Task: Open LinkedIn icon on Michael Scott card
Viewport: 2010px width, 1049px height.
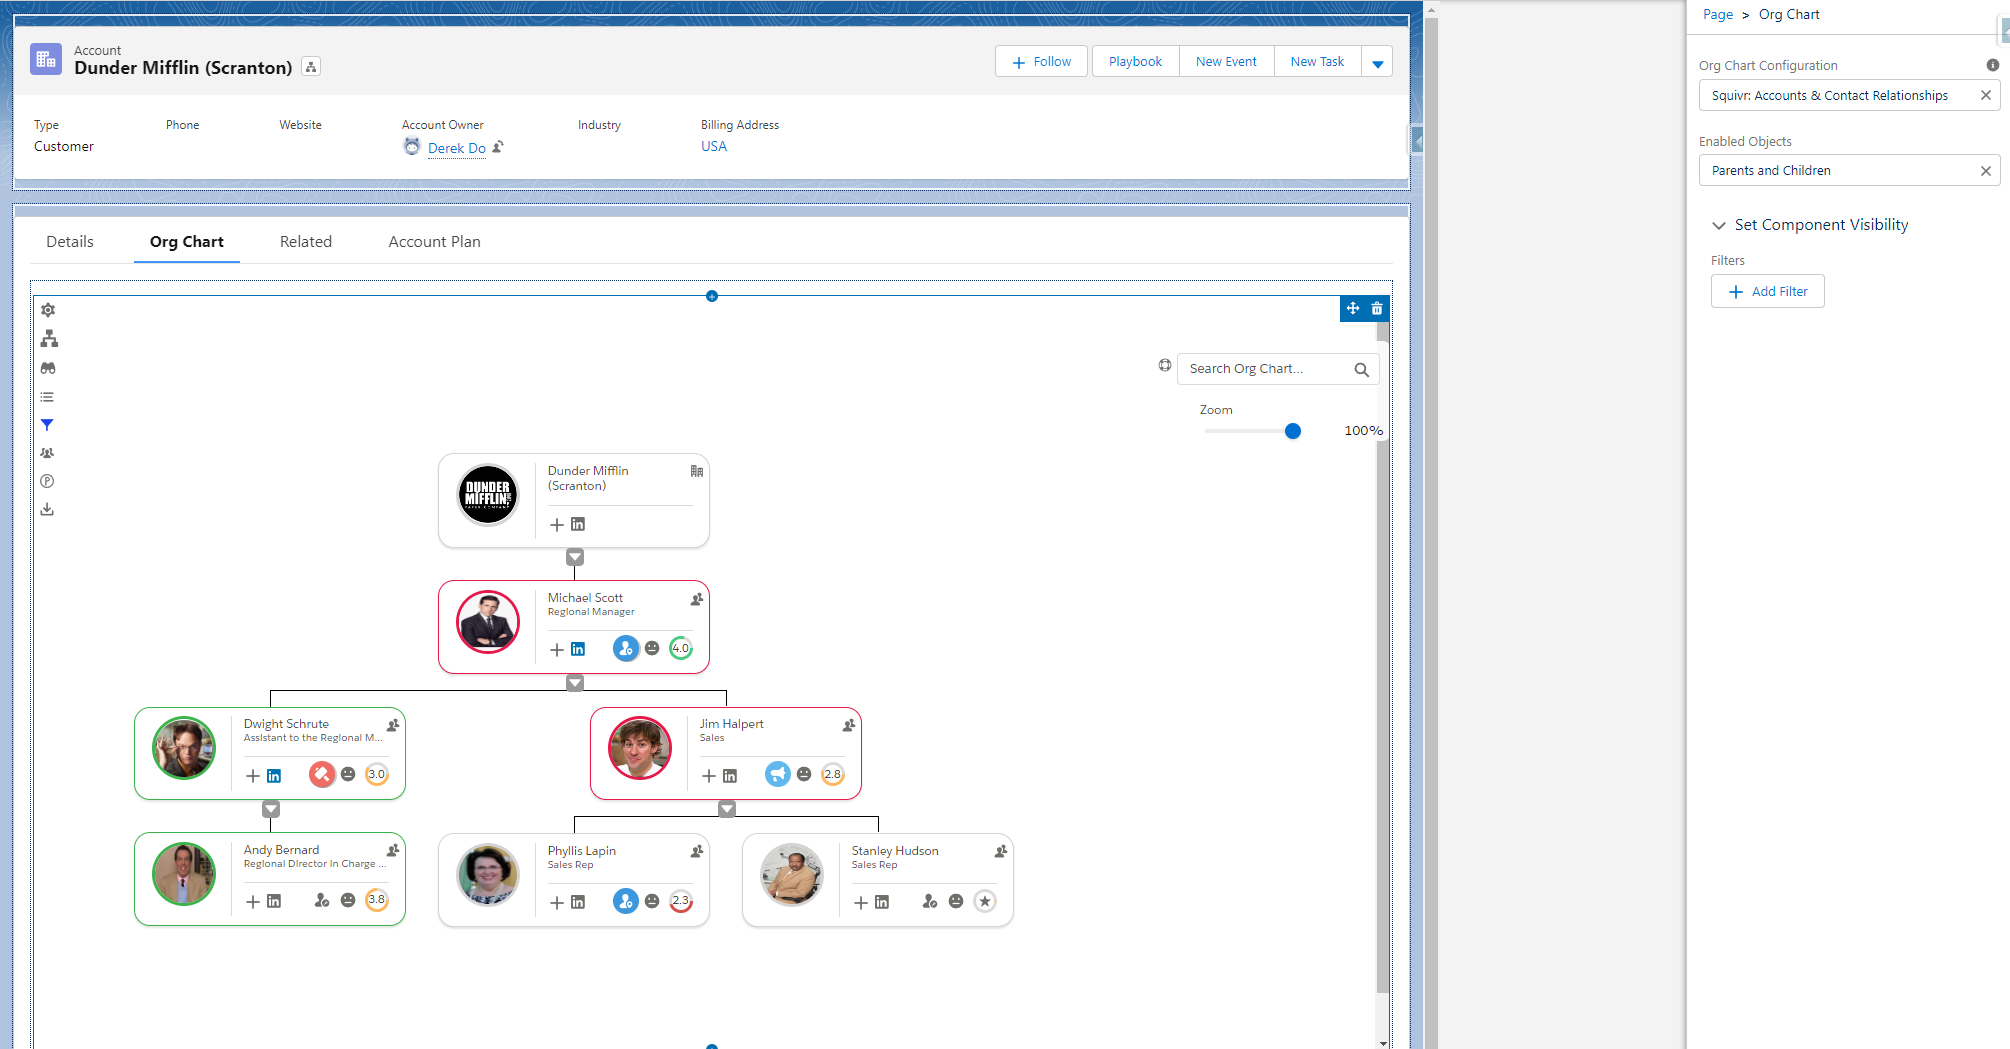Action: pyautogui.click(x=578, y=649)
